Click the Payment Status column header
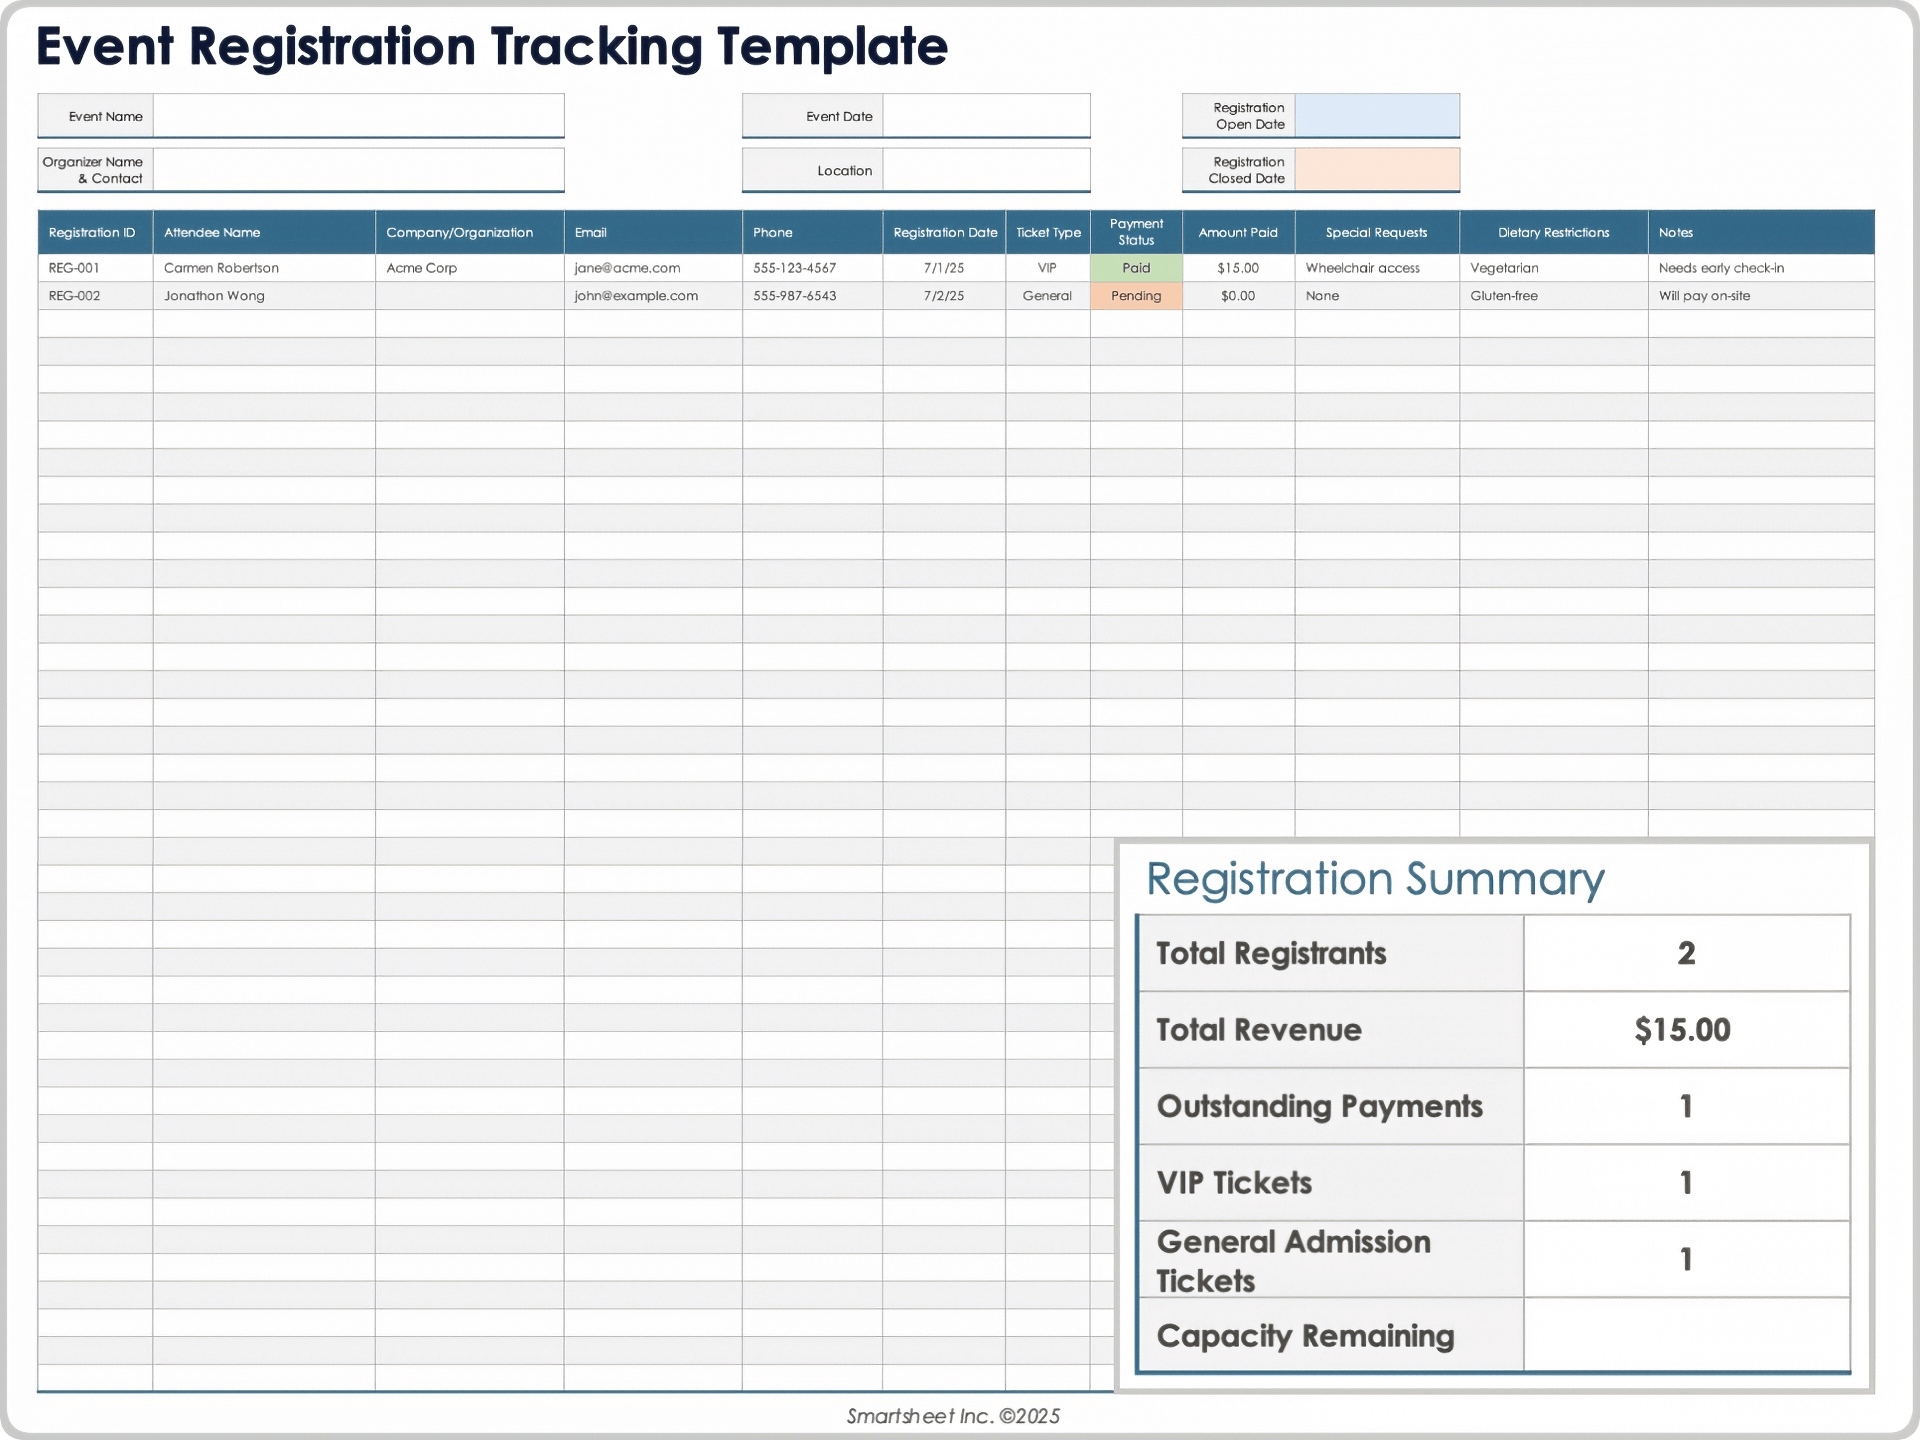This screenshot has height=1440, width=1920. 1136,231
